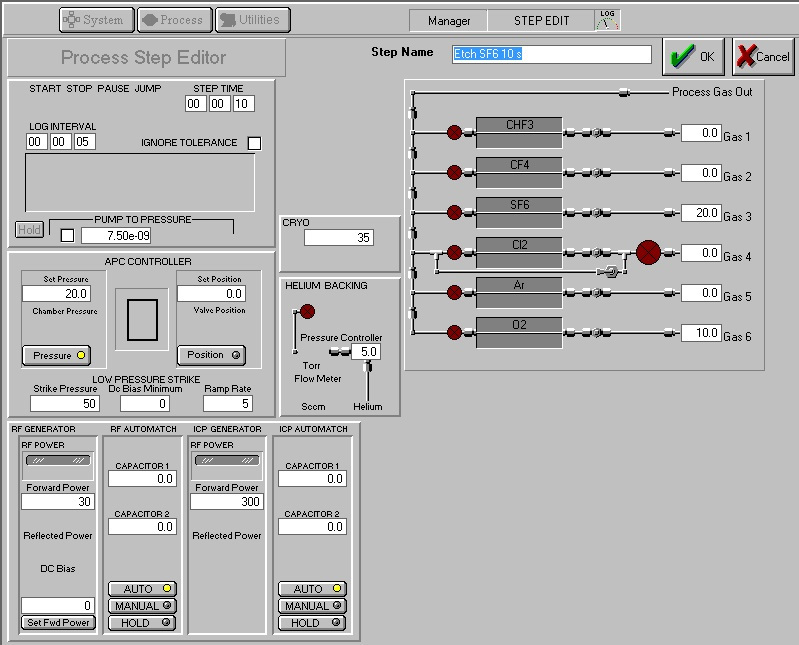Click the Dc Bias Minimum field
The image size is (799, 645).
coord(145,404)
